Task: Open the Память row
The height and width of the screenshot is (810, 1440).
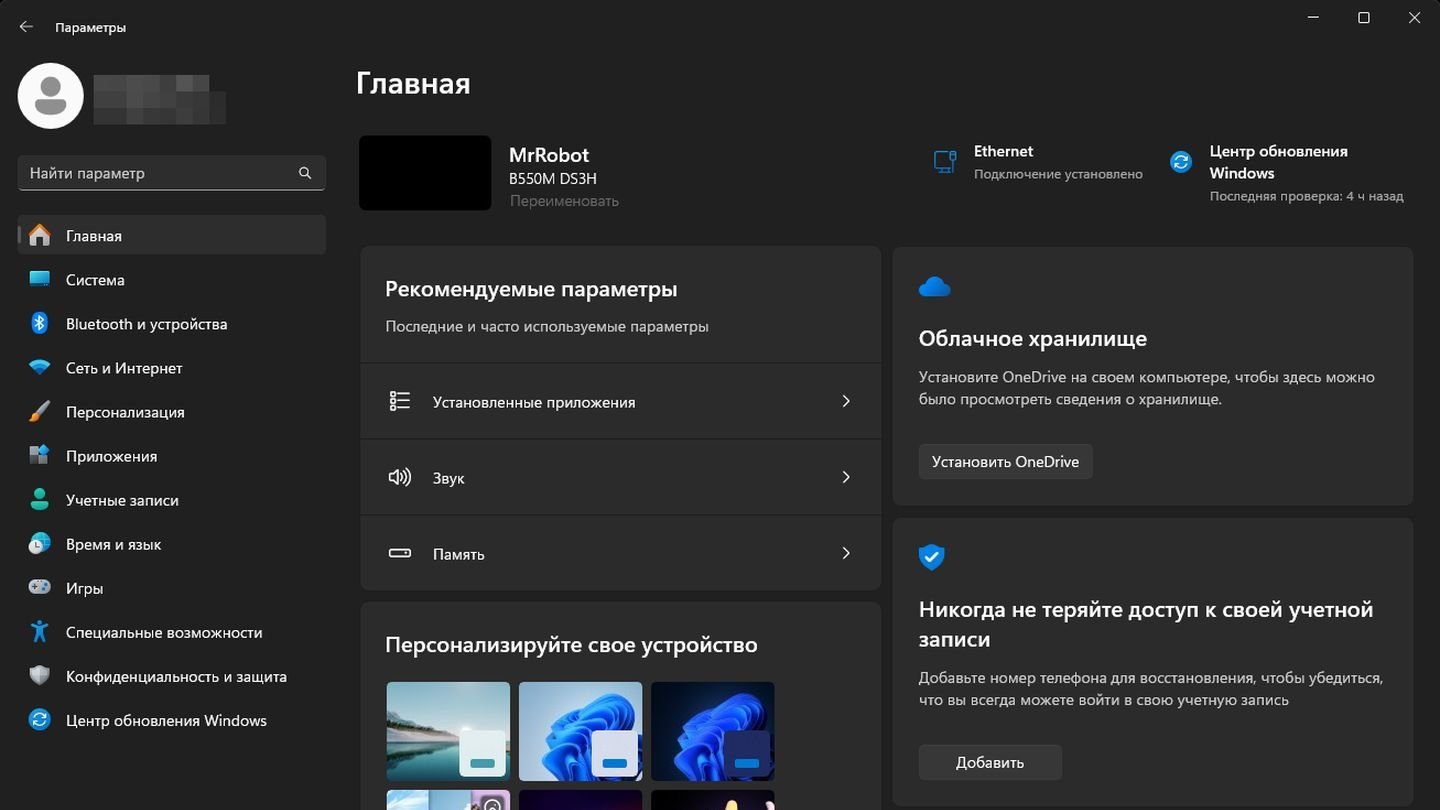Action: (620, 553)
